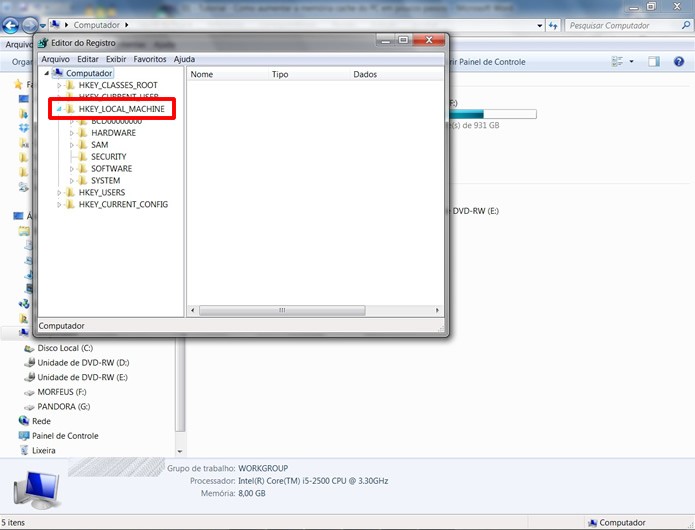This screenshot has width=695, height=530.
Task: Click the horizontal scrollbar thumb in values pane
Action: pyautogui.click(x=282, y=310)
